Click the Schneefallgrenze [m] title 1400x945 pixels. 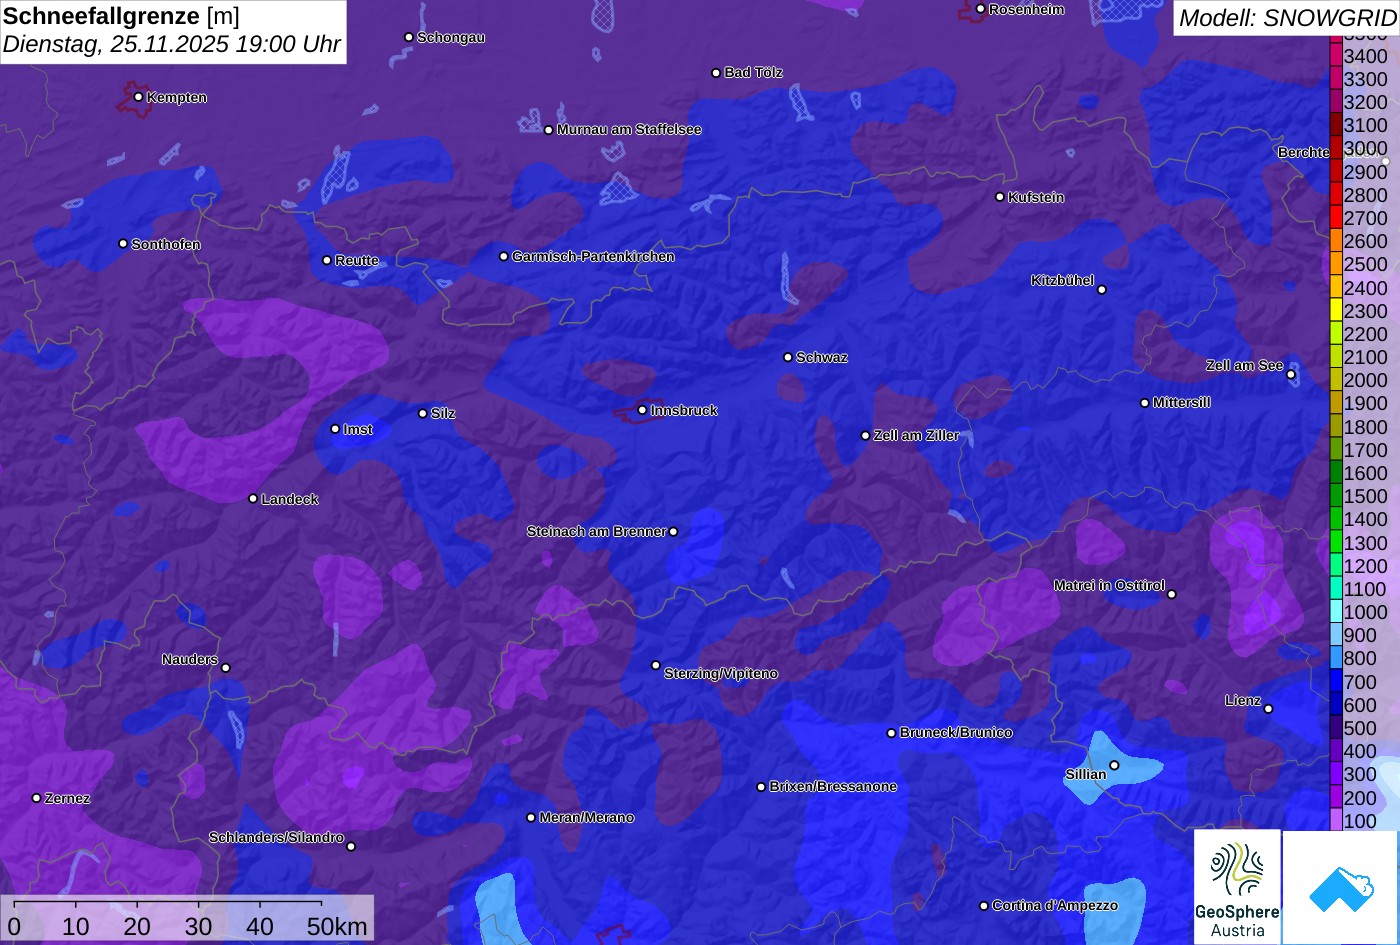pyautogui.click(x=121, y=16)
